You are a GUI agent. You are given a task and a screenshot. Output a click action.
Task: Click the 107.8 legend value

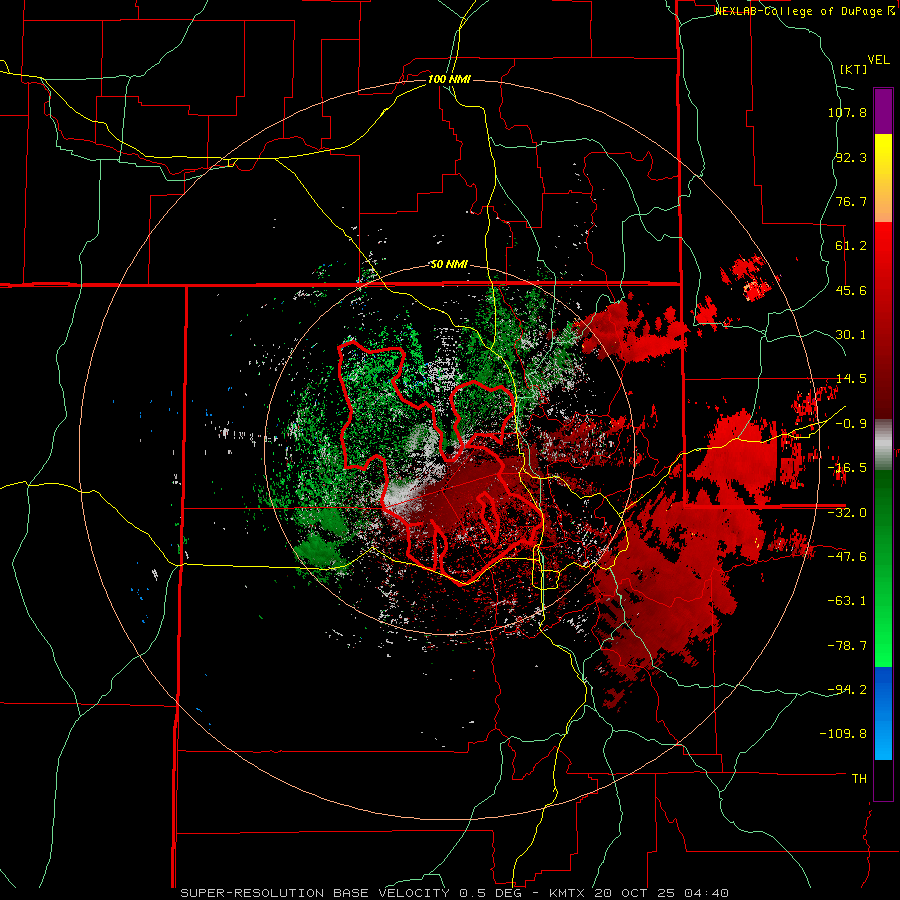tap(847, 112)
